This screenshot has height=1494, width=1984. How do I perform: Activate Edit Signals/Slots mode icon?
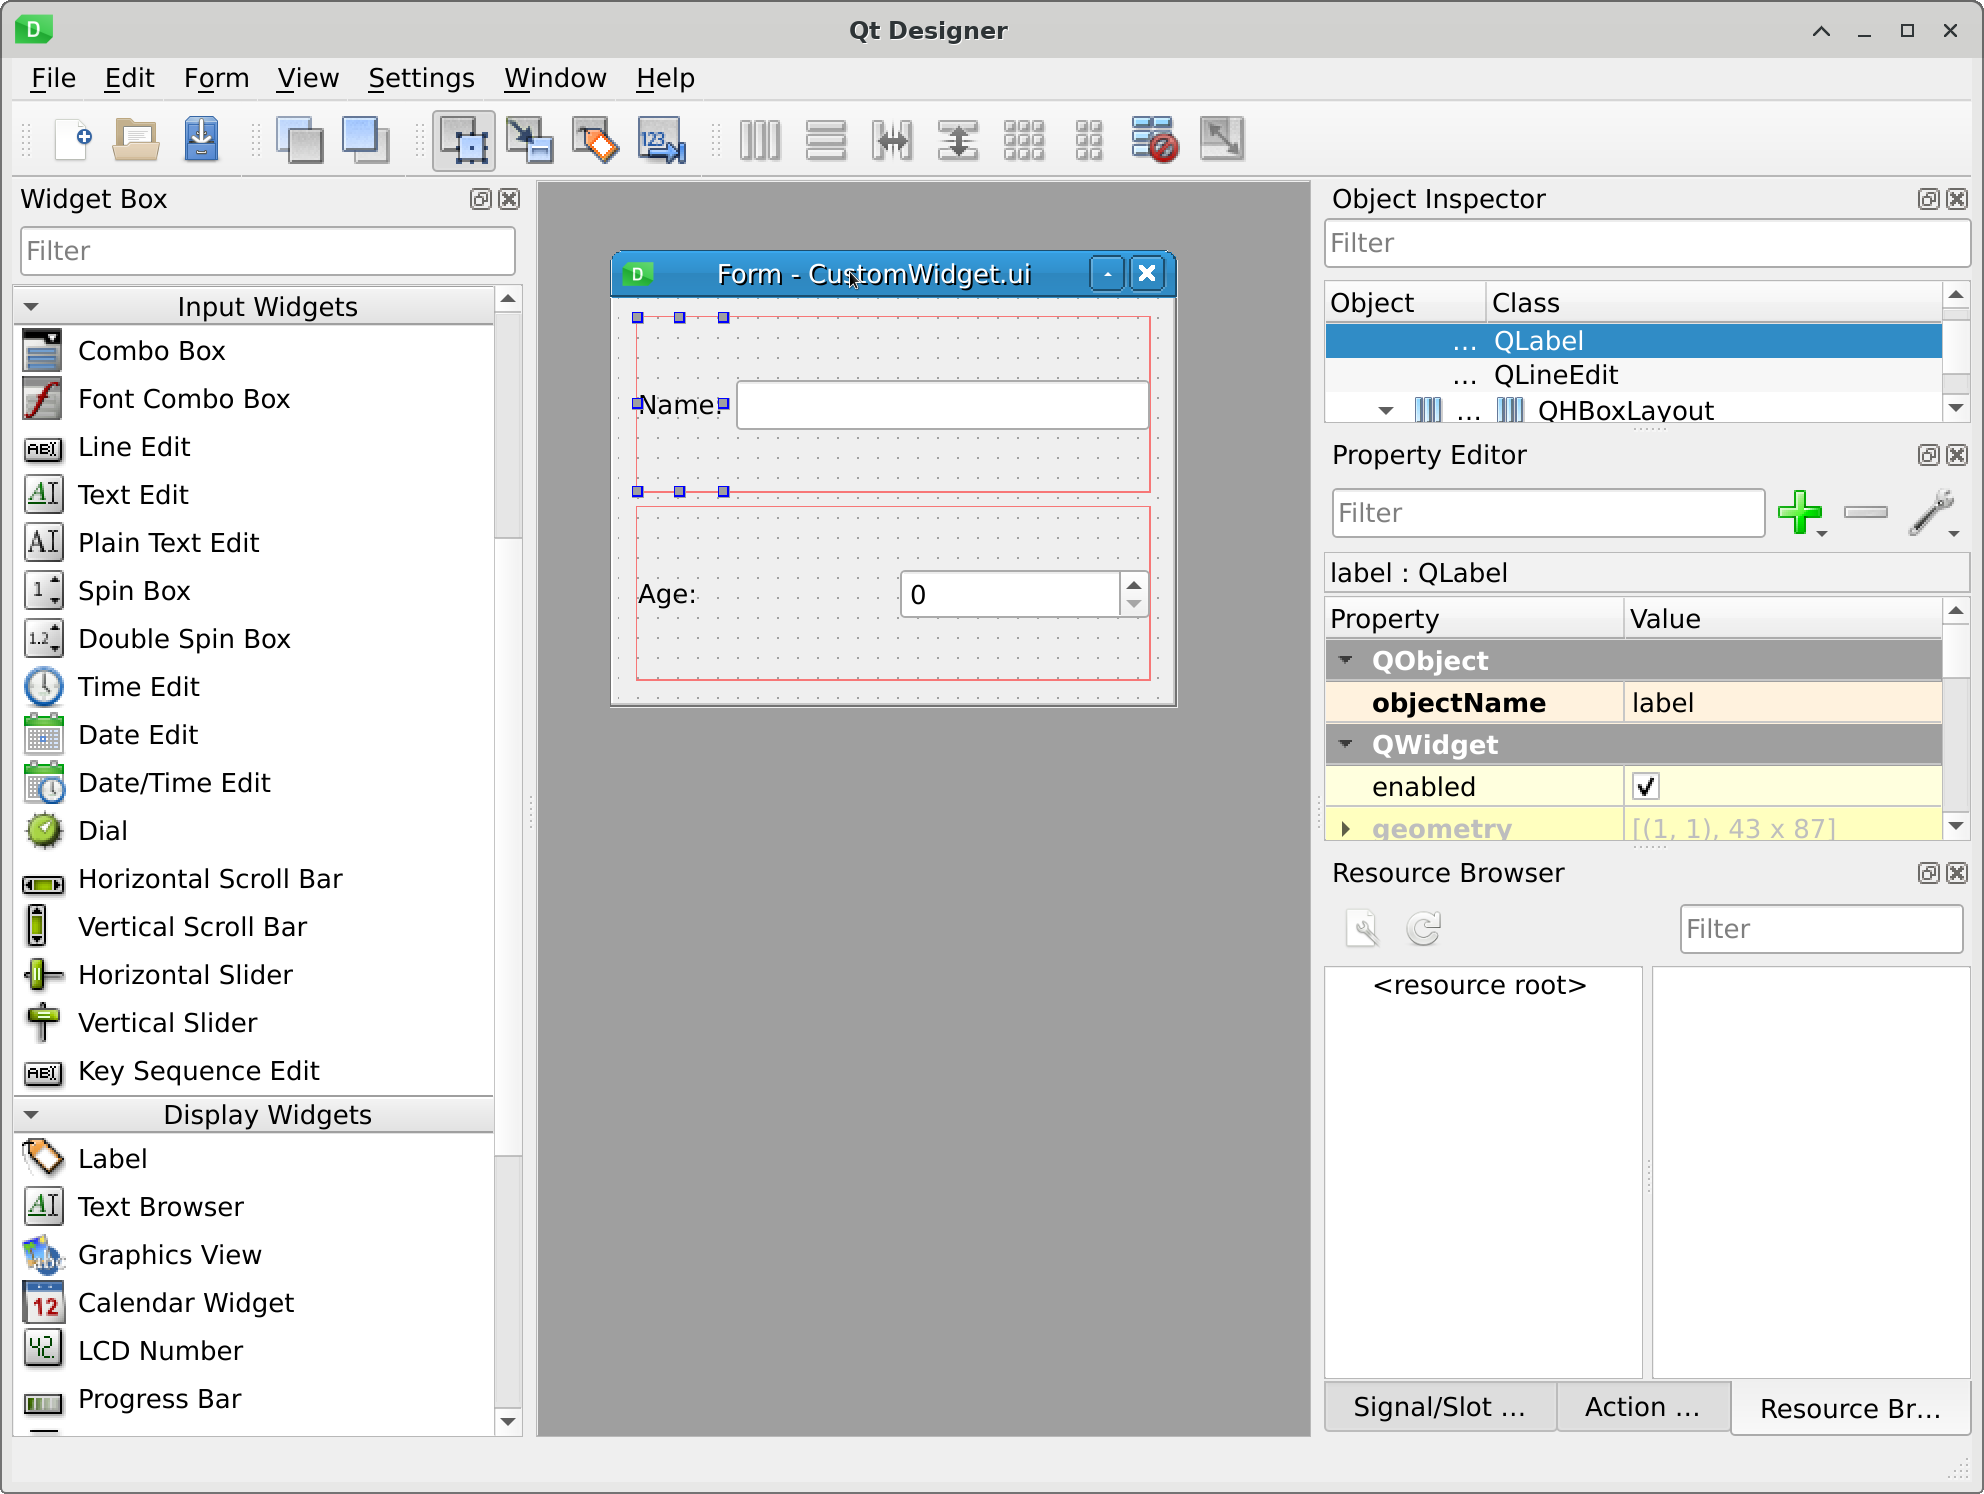529,140
